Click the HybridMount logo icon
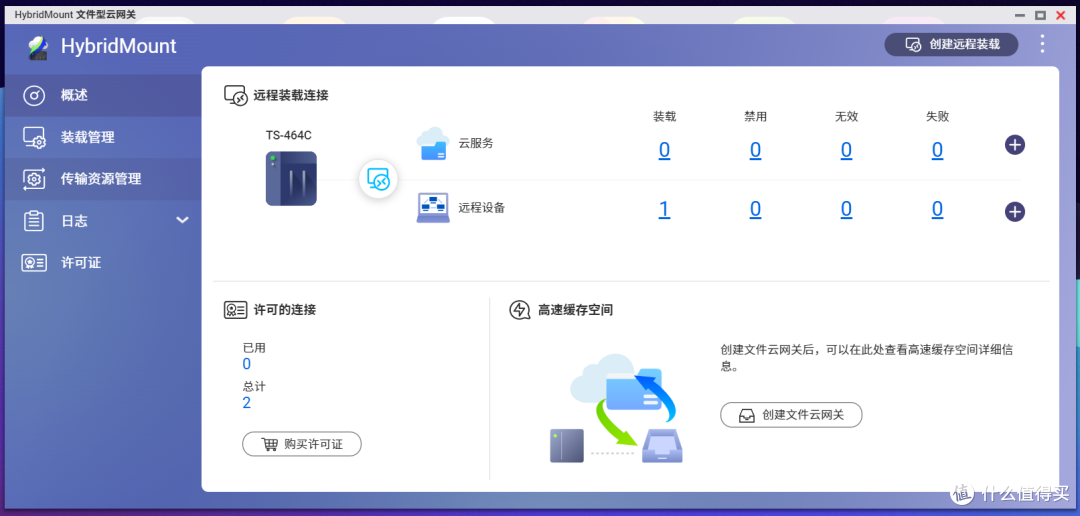This screenshot has height=516, width=1080. tap(39, 46)
